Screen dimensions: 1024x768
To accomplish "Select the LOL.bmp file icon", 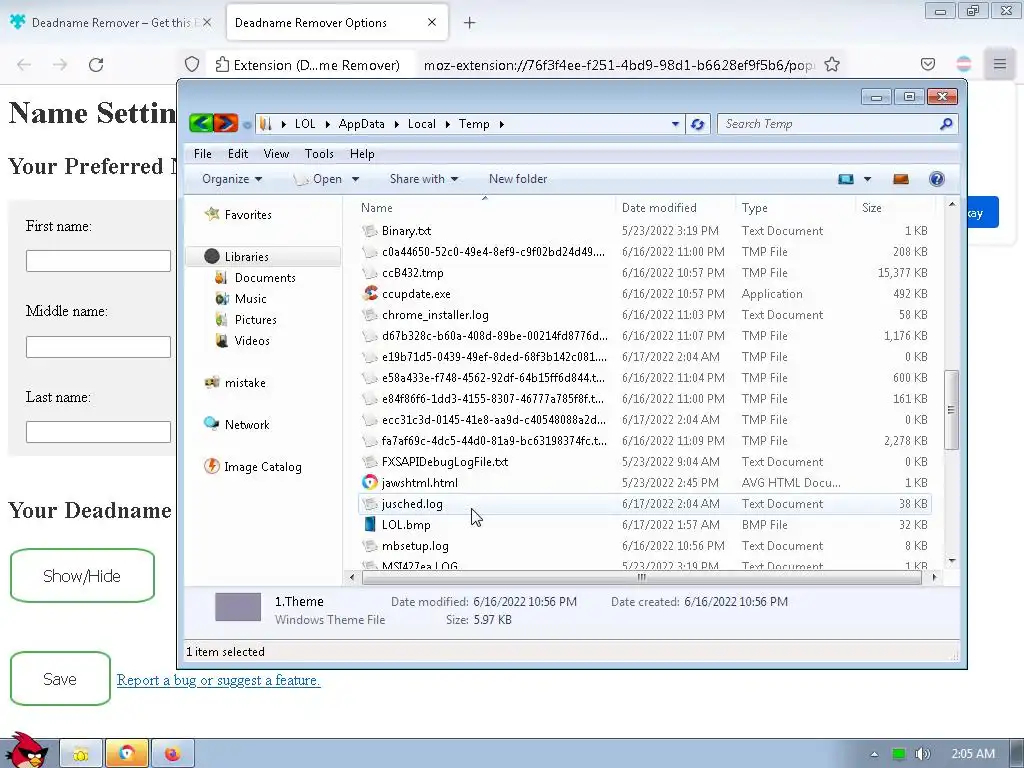I will click(370, 524).
